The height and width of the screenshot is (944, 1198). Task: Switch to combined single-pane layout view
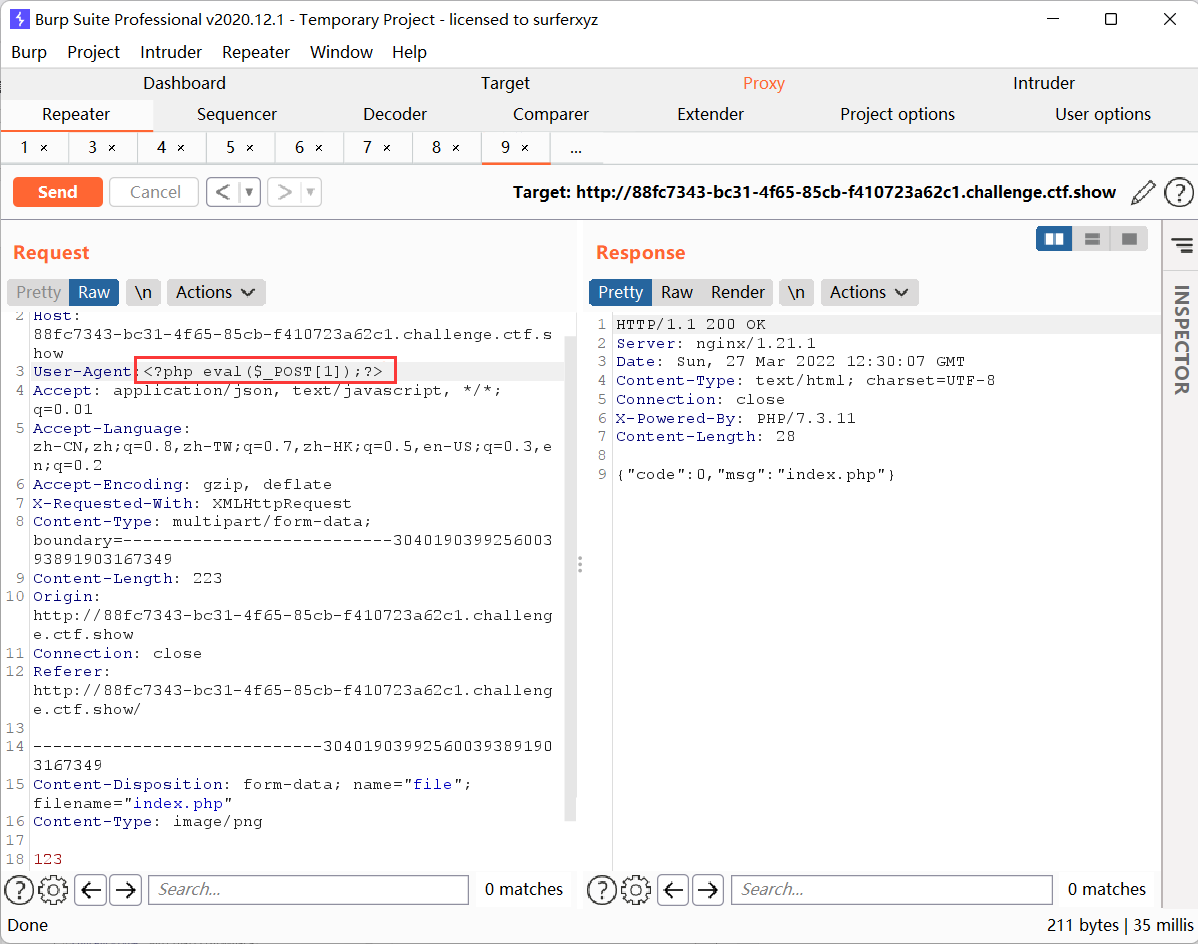tap(1129, 239)
